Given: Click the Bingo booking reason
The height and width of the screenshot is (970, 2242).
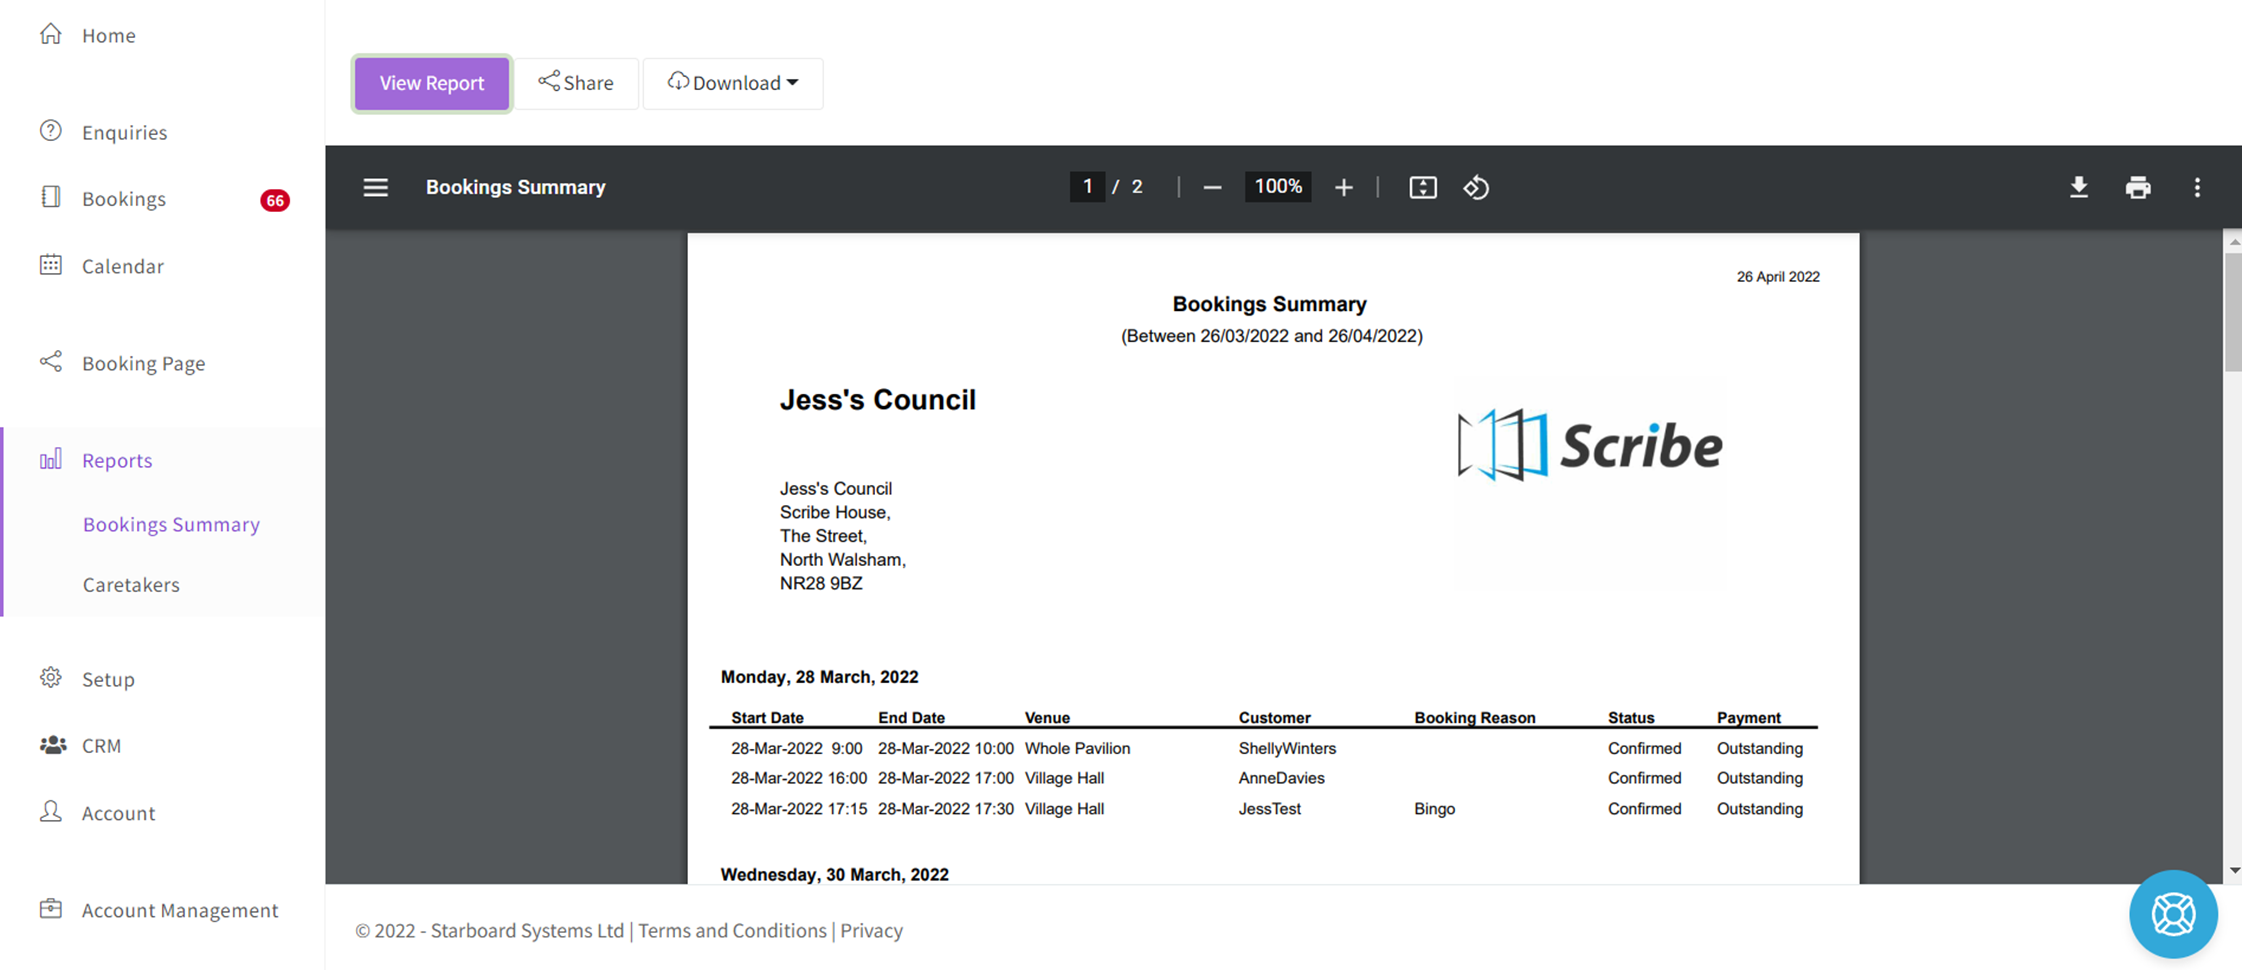Looking at the screenshot, I should pyautogui.click(x=1434, y=809).
